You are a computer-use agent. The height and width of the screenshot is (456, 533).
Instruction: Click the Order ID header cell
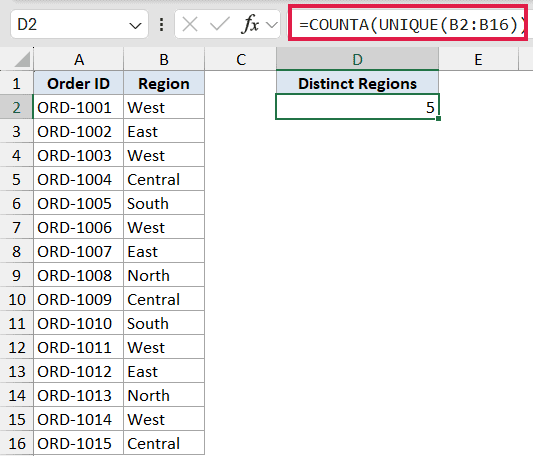(x=79, y=83)
